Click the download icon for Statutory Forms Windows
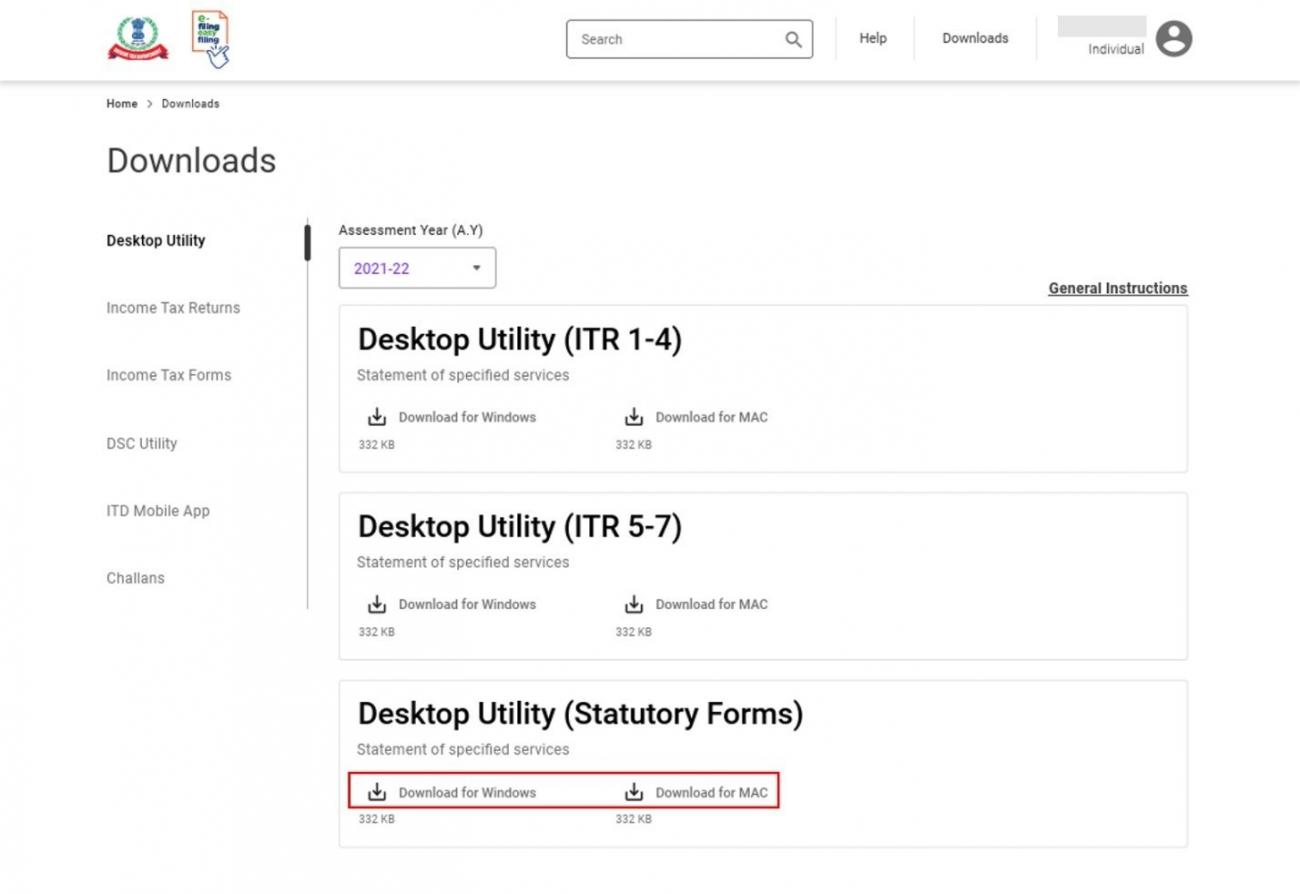The width and height of the screenshot is (1300, 894). pos(377,791)
